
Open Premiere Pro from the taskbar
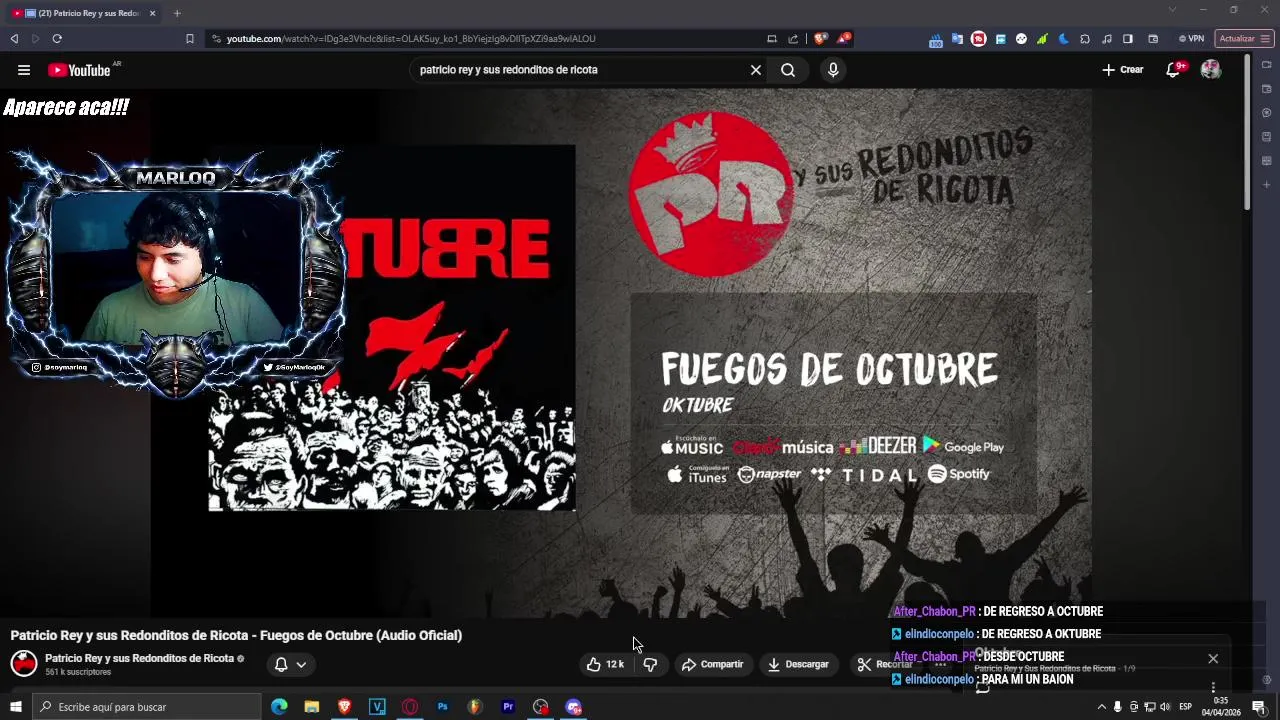508,707
